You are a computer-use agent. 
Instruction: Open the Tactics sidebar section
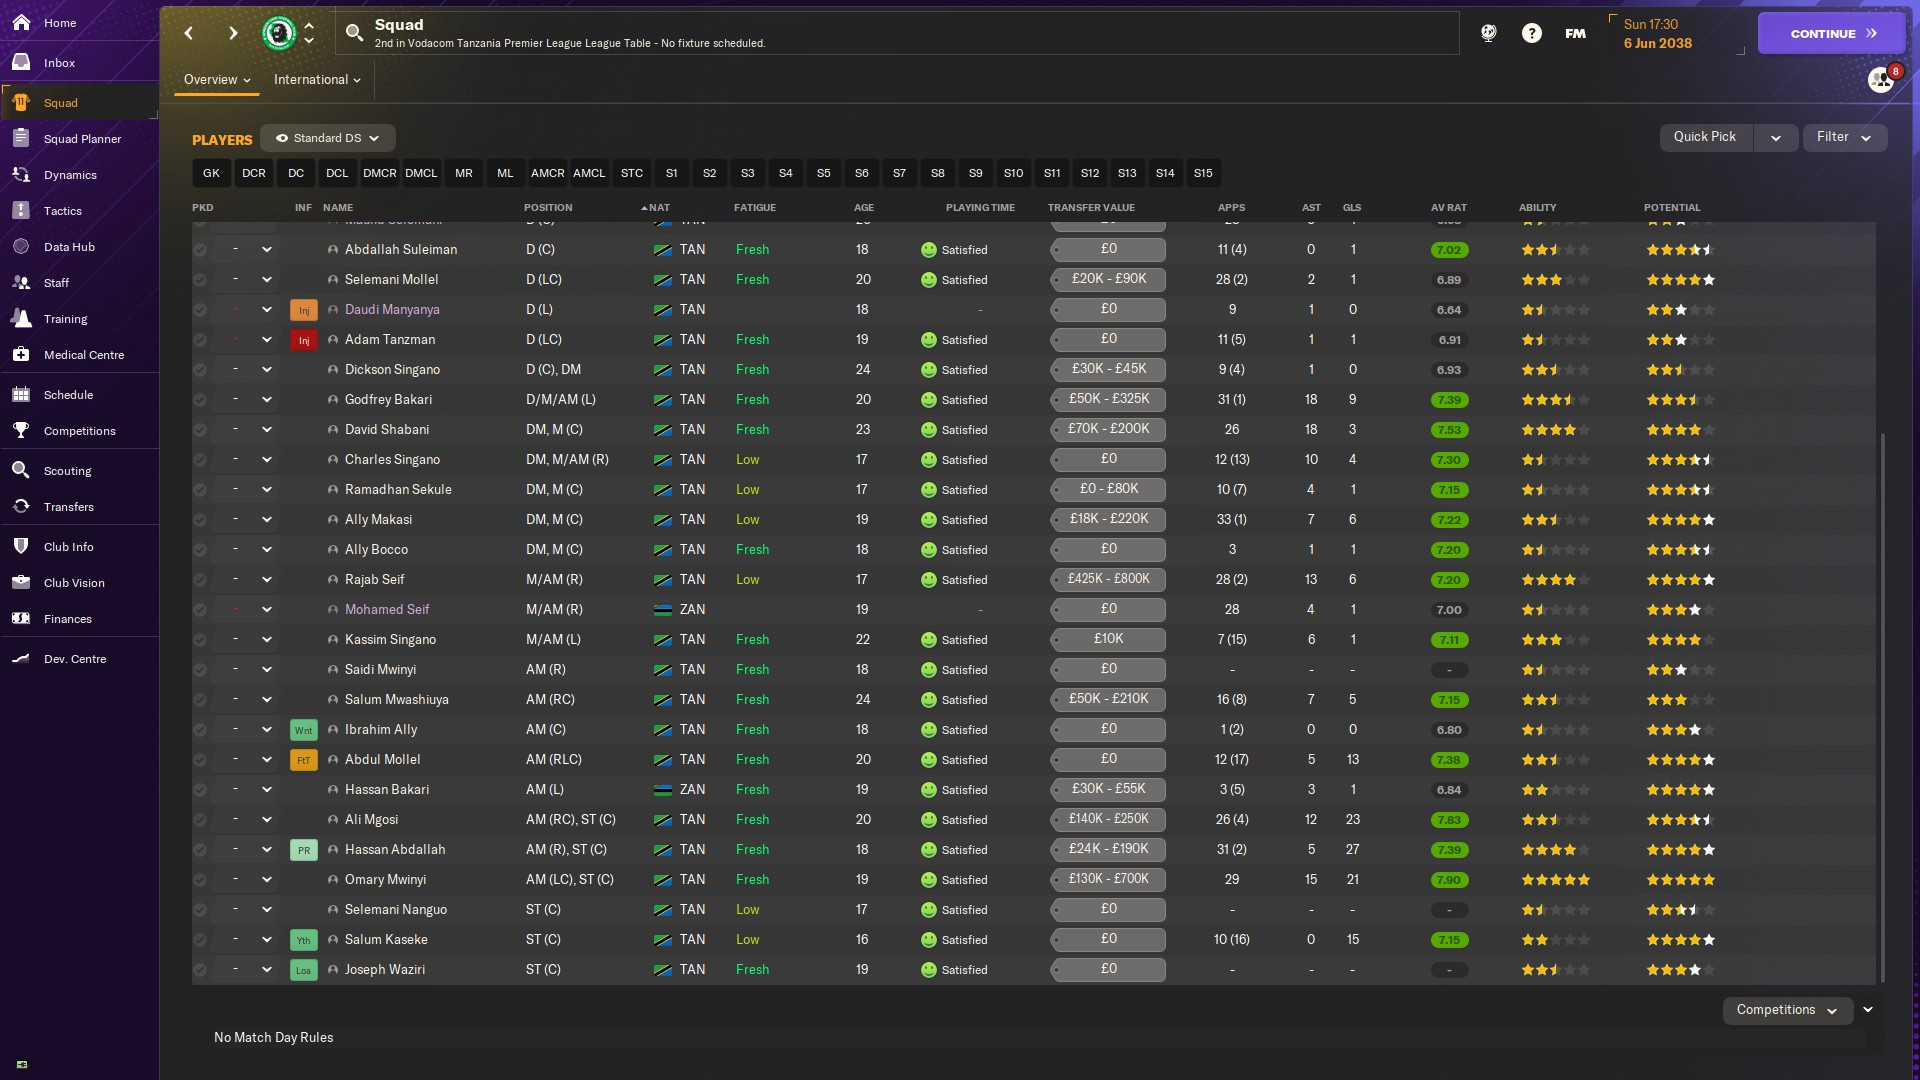[62, 211]
